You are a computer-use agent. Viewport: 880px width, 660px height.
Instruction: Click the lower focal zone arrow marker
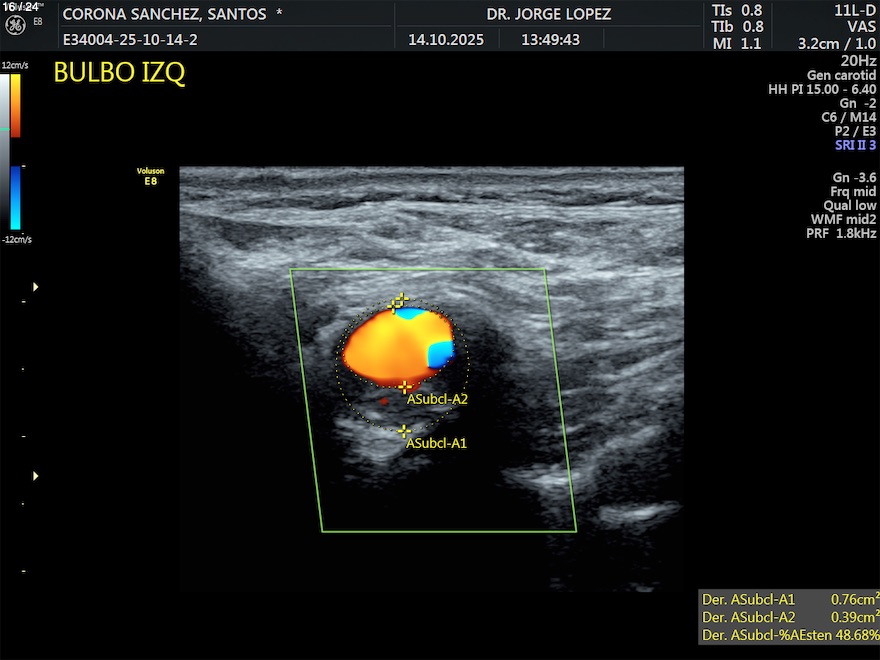pyautogui.click(x=36, y=476)
